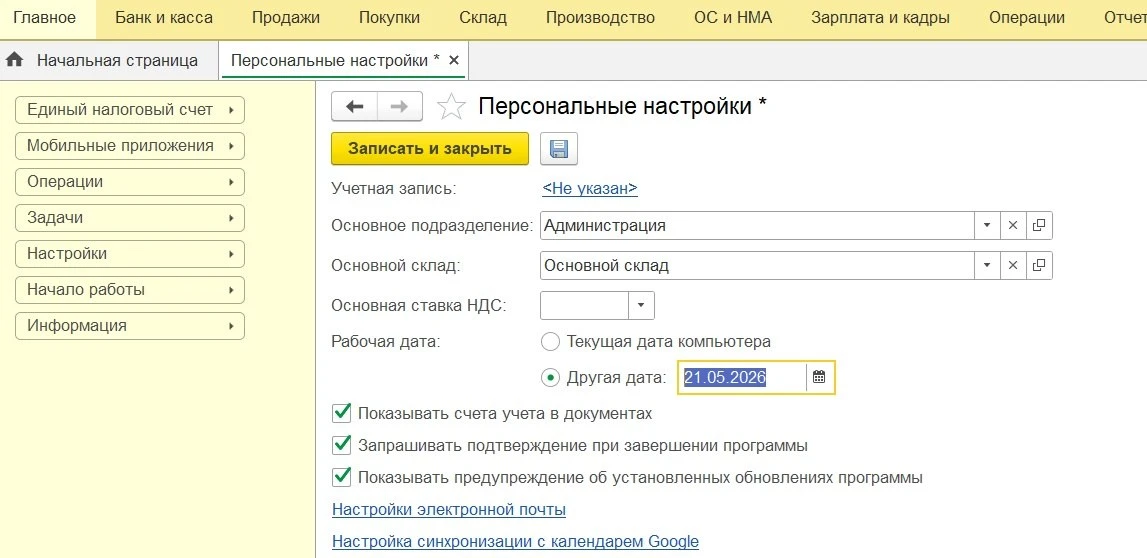Expand the Информация sidebar section
The image size is (1147, 558).
[x=129, y=325]
